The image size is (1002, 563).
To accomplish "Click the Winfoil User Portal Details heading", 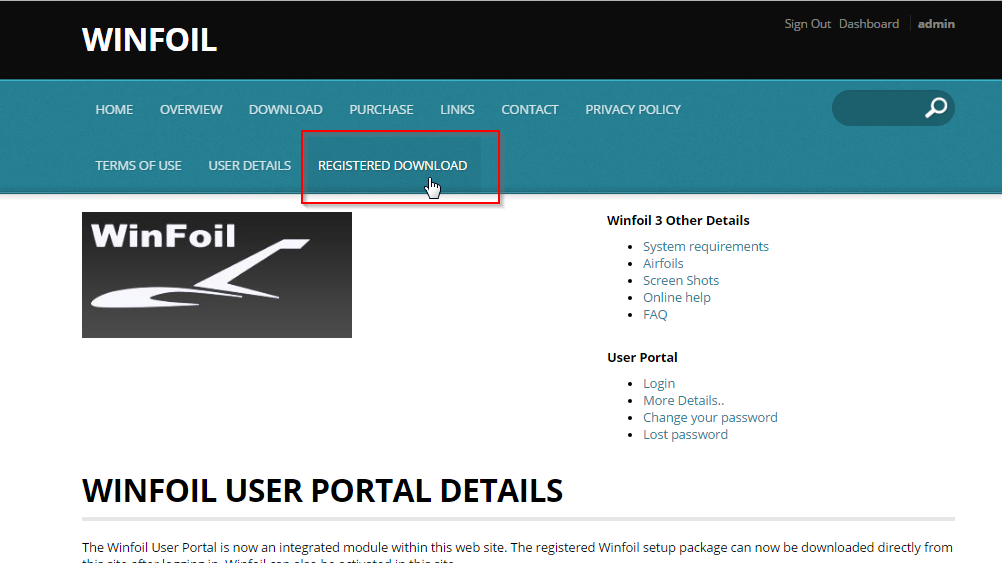I will click(322, 491).
